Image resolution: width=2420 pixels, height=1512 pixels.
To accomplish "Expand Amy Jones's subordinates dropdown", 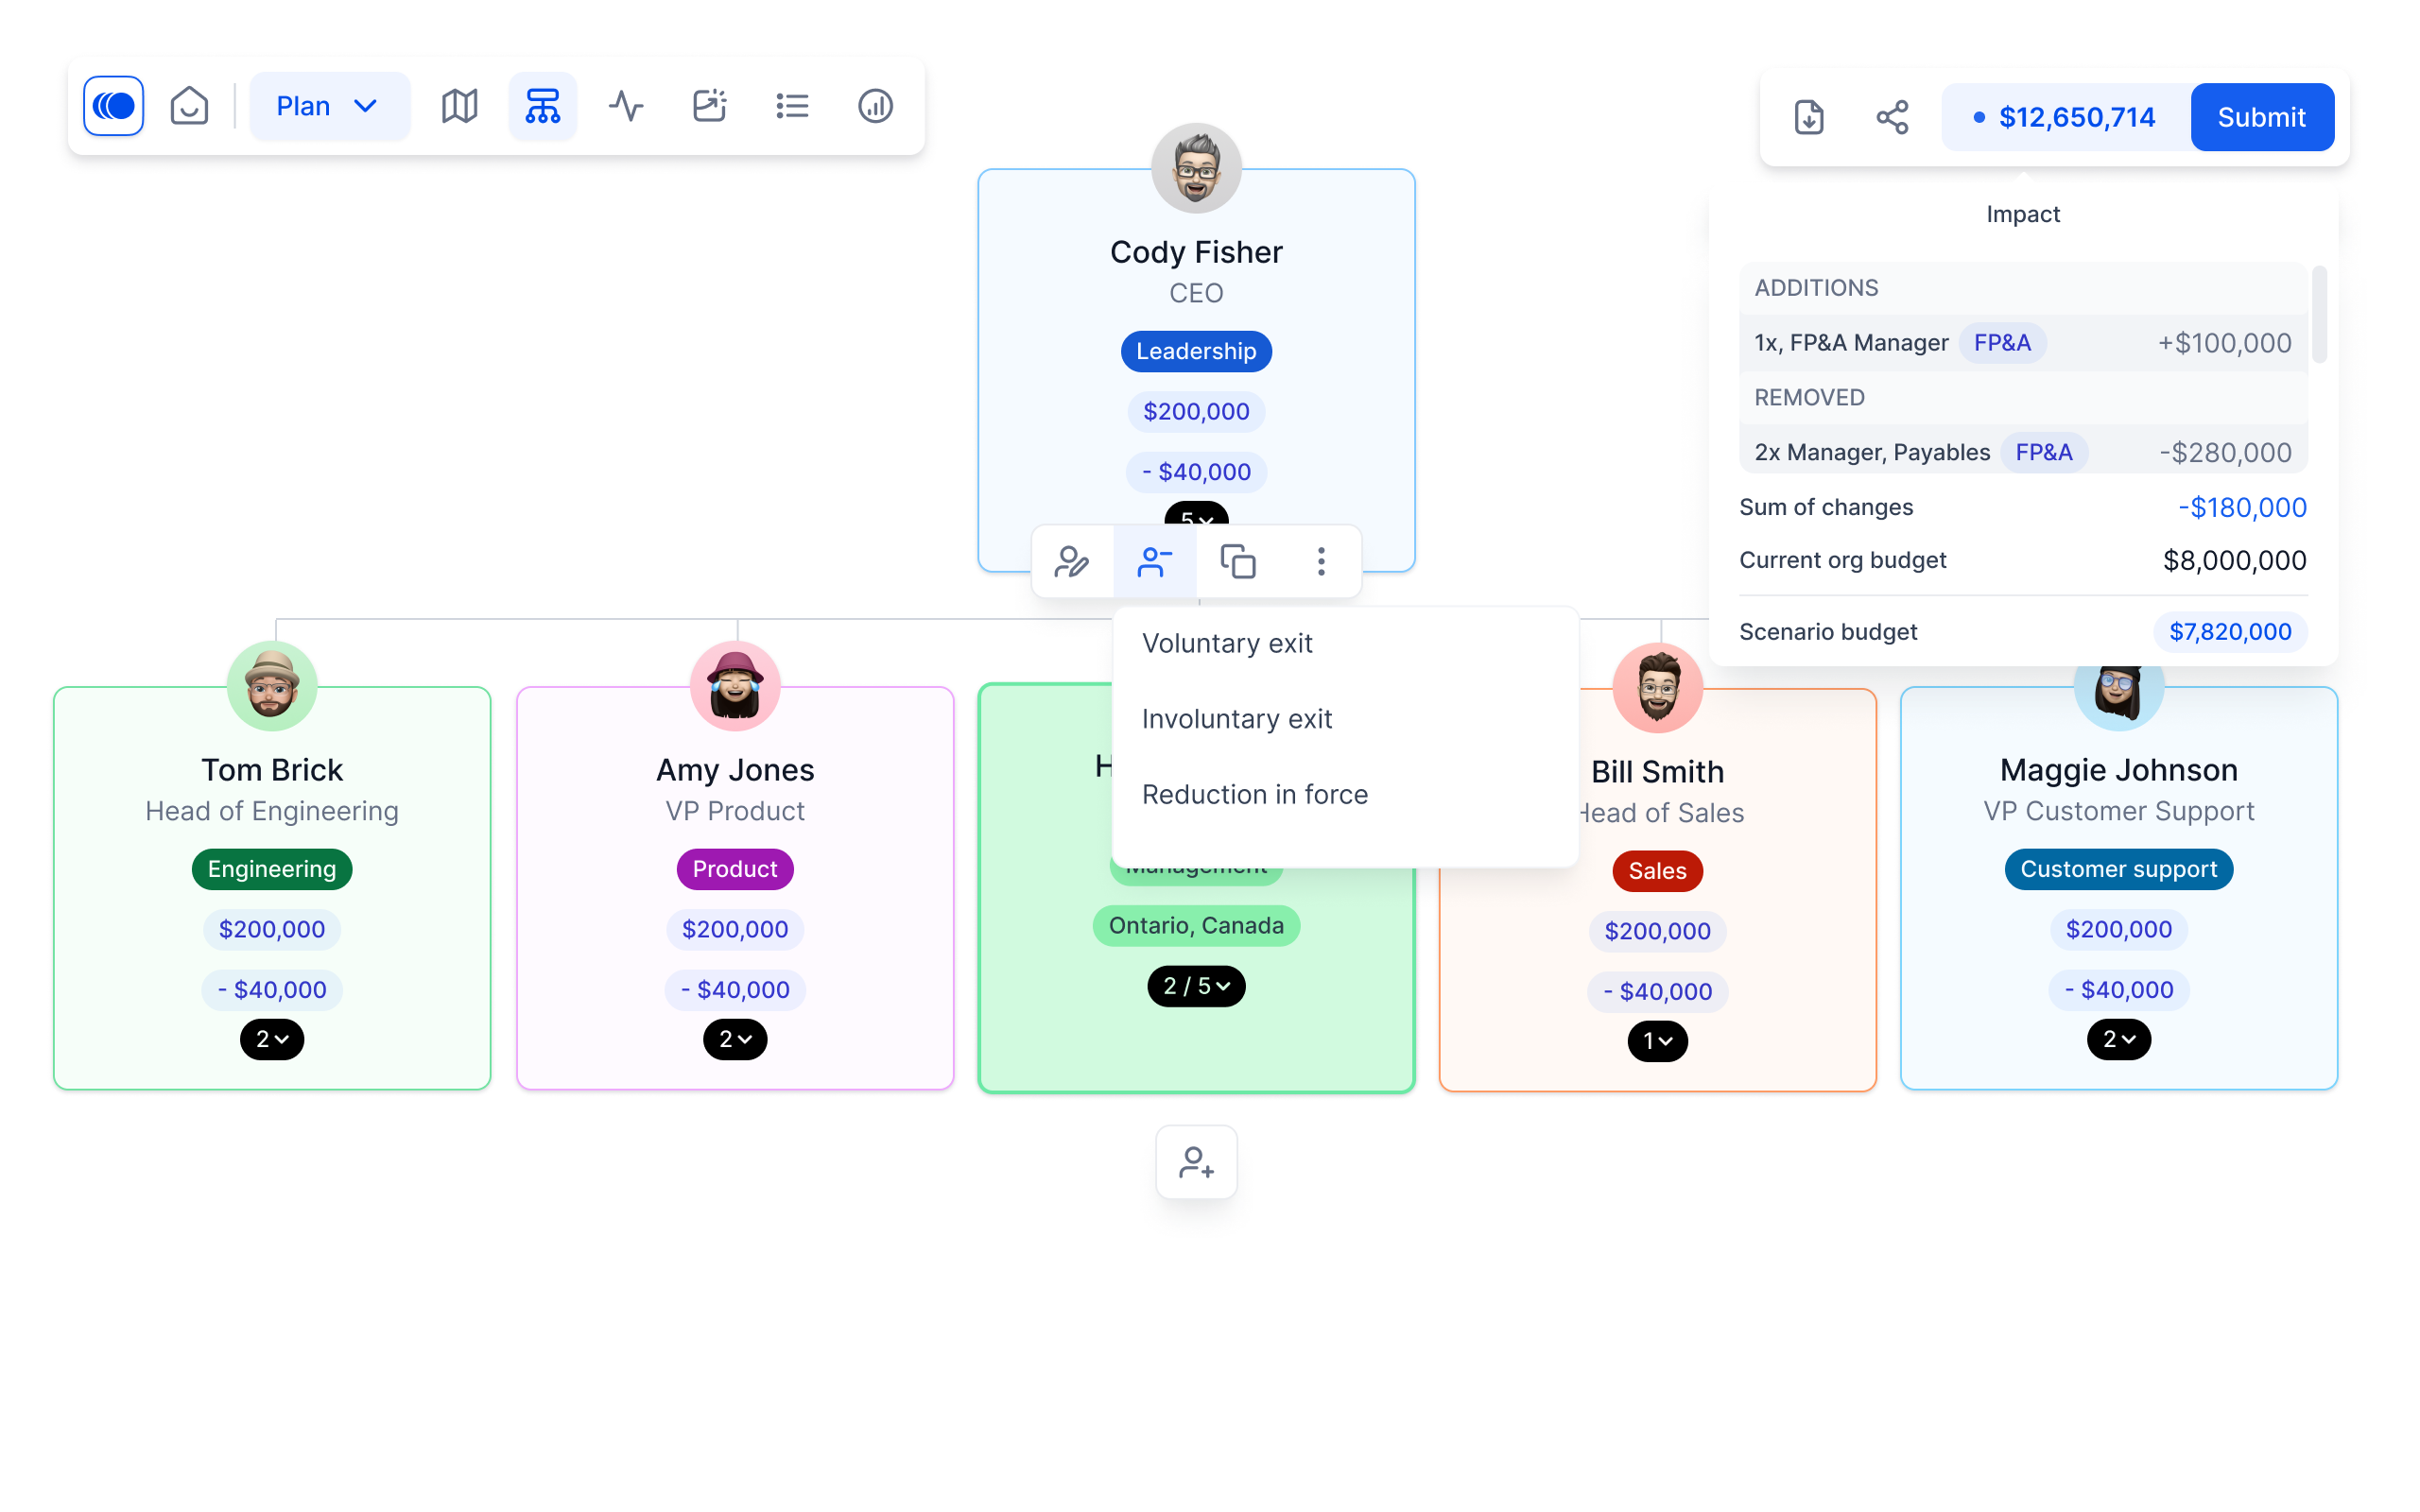I will coord(734,1039).
